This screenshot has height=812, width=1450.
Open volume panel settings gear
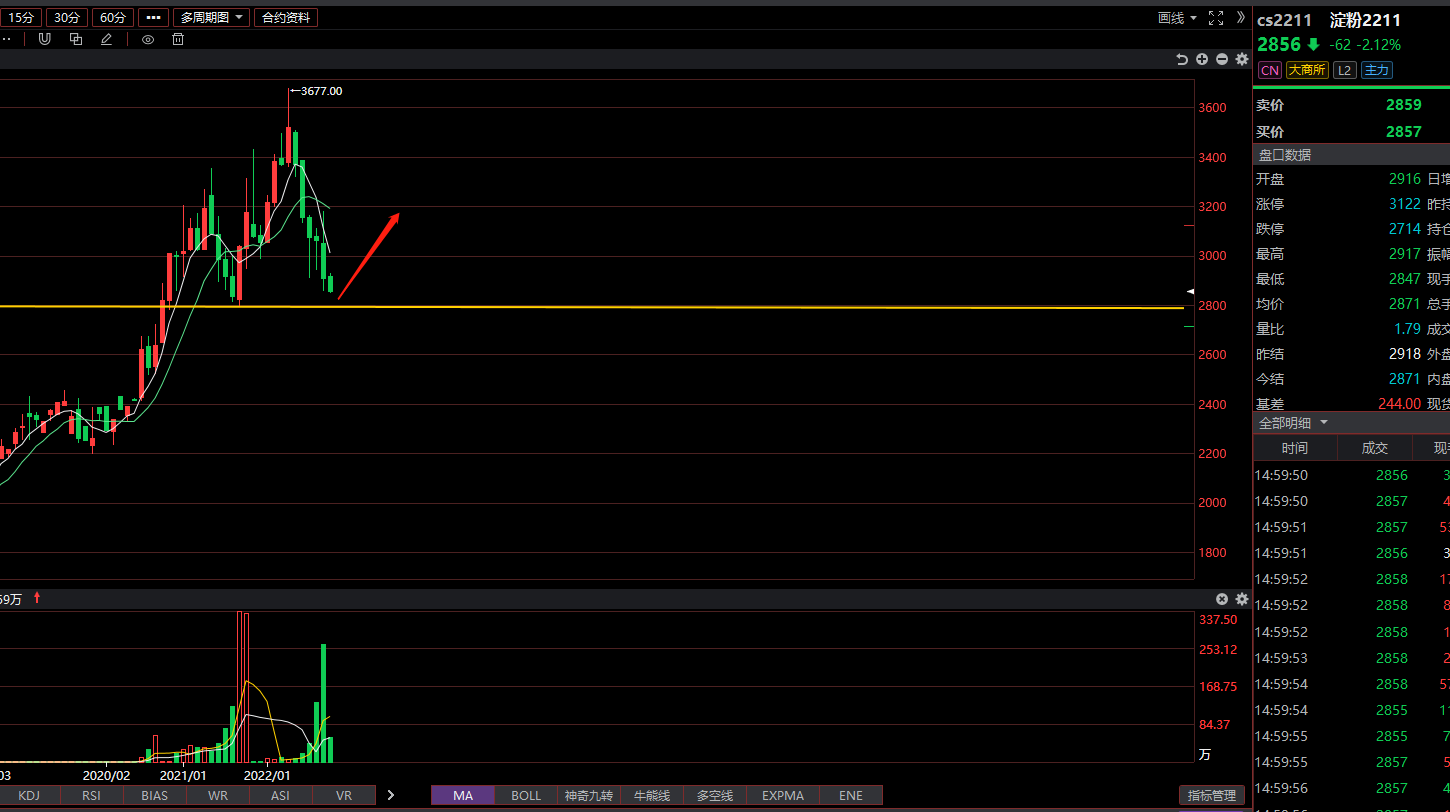1242,599
